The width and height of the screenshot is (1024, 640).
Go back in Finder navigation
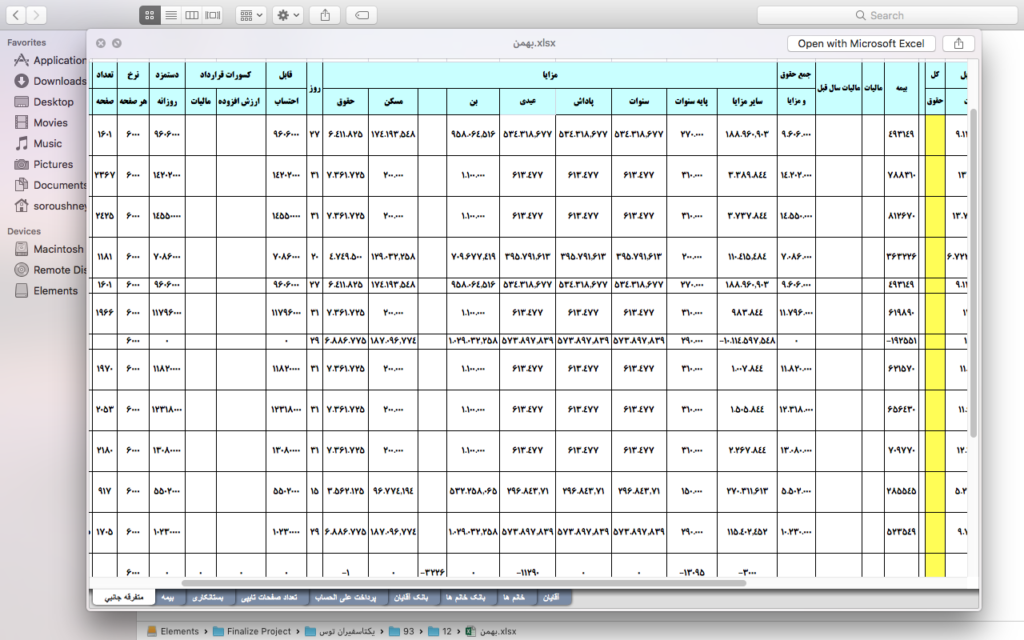16,15
